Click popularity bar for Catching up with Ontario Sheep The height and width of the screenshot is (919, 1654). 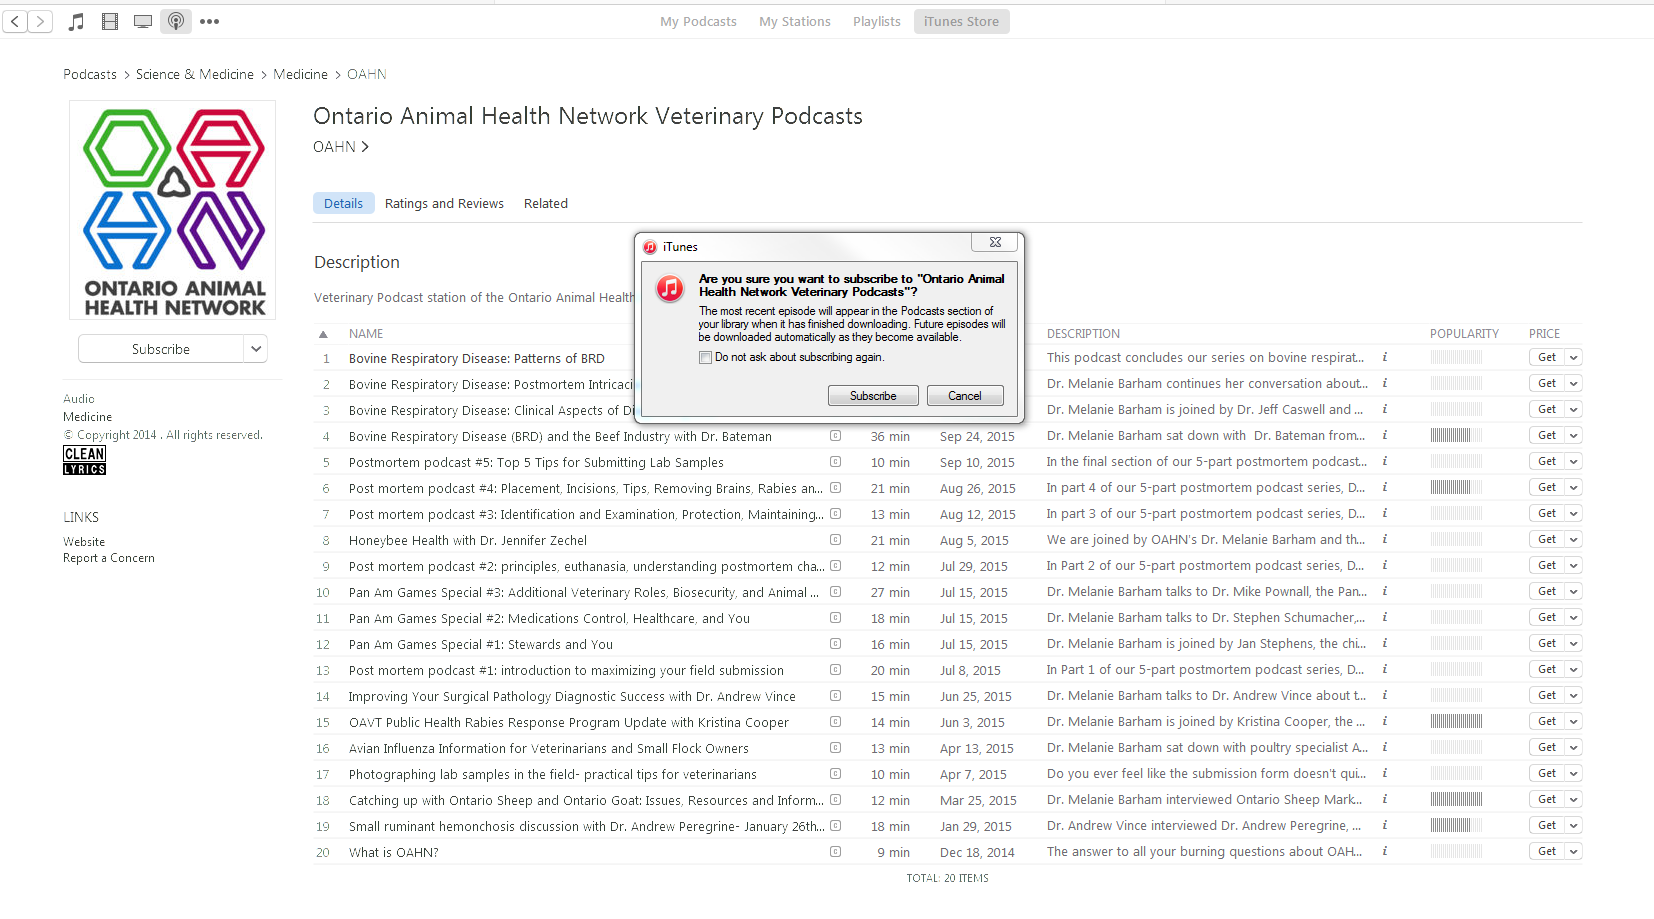coord(1456,799)
